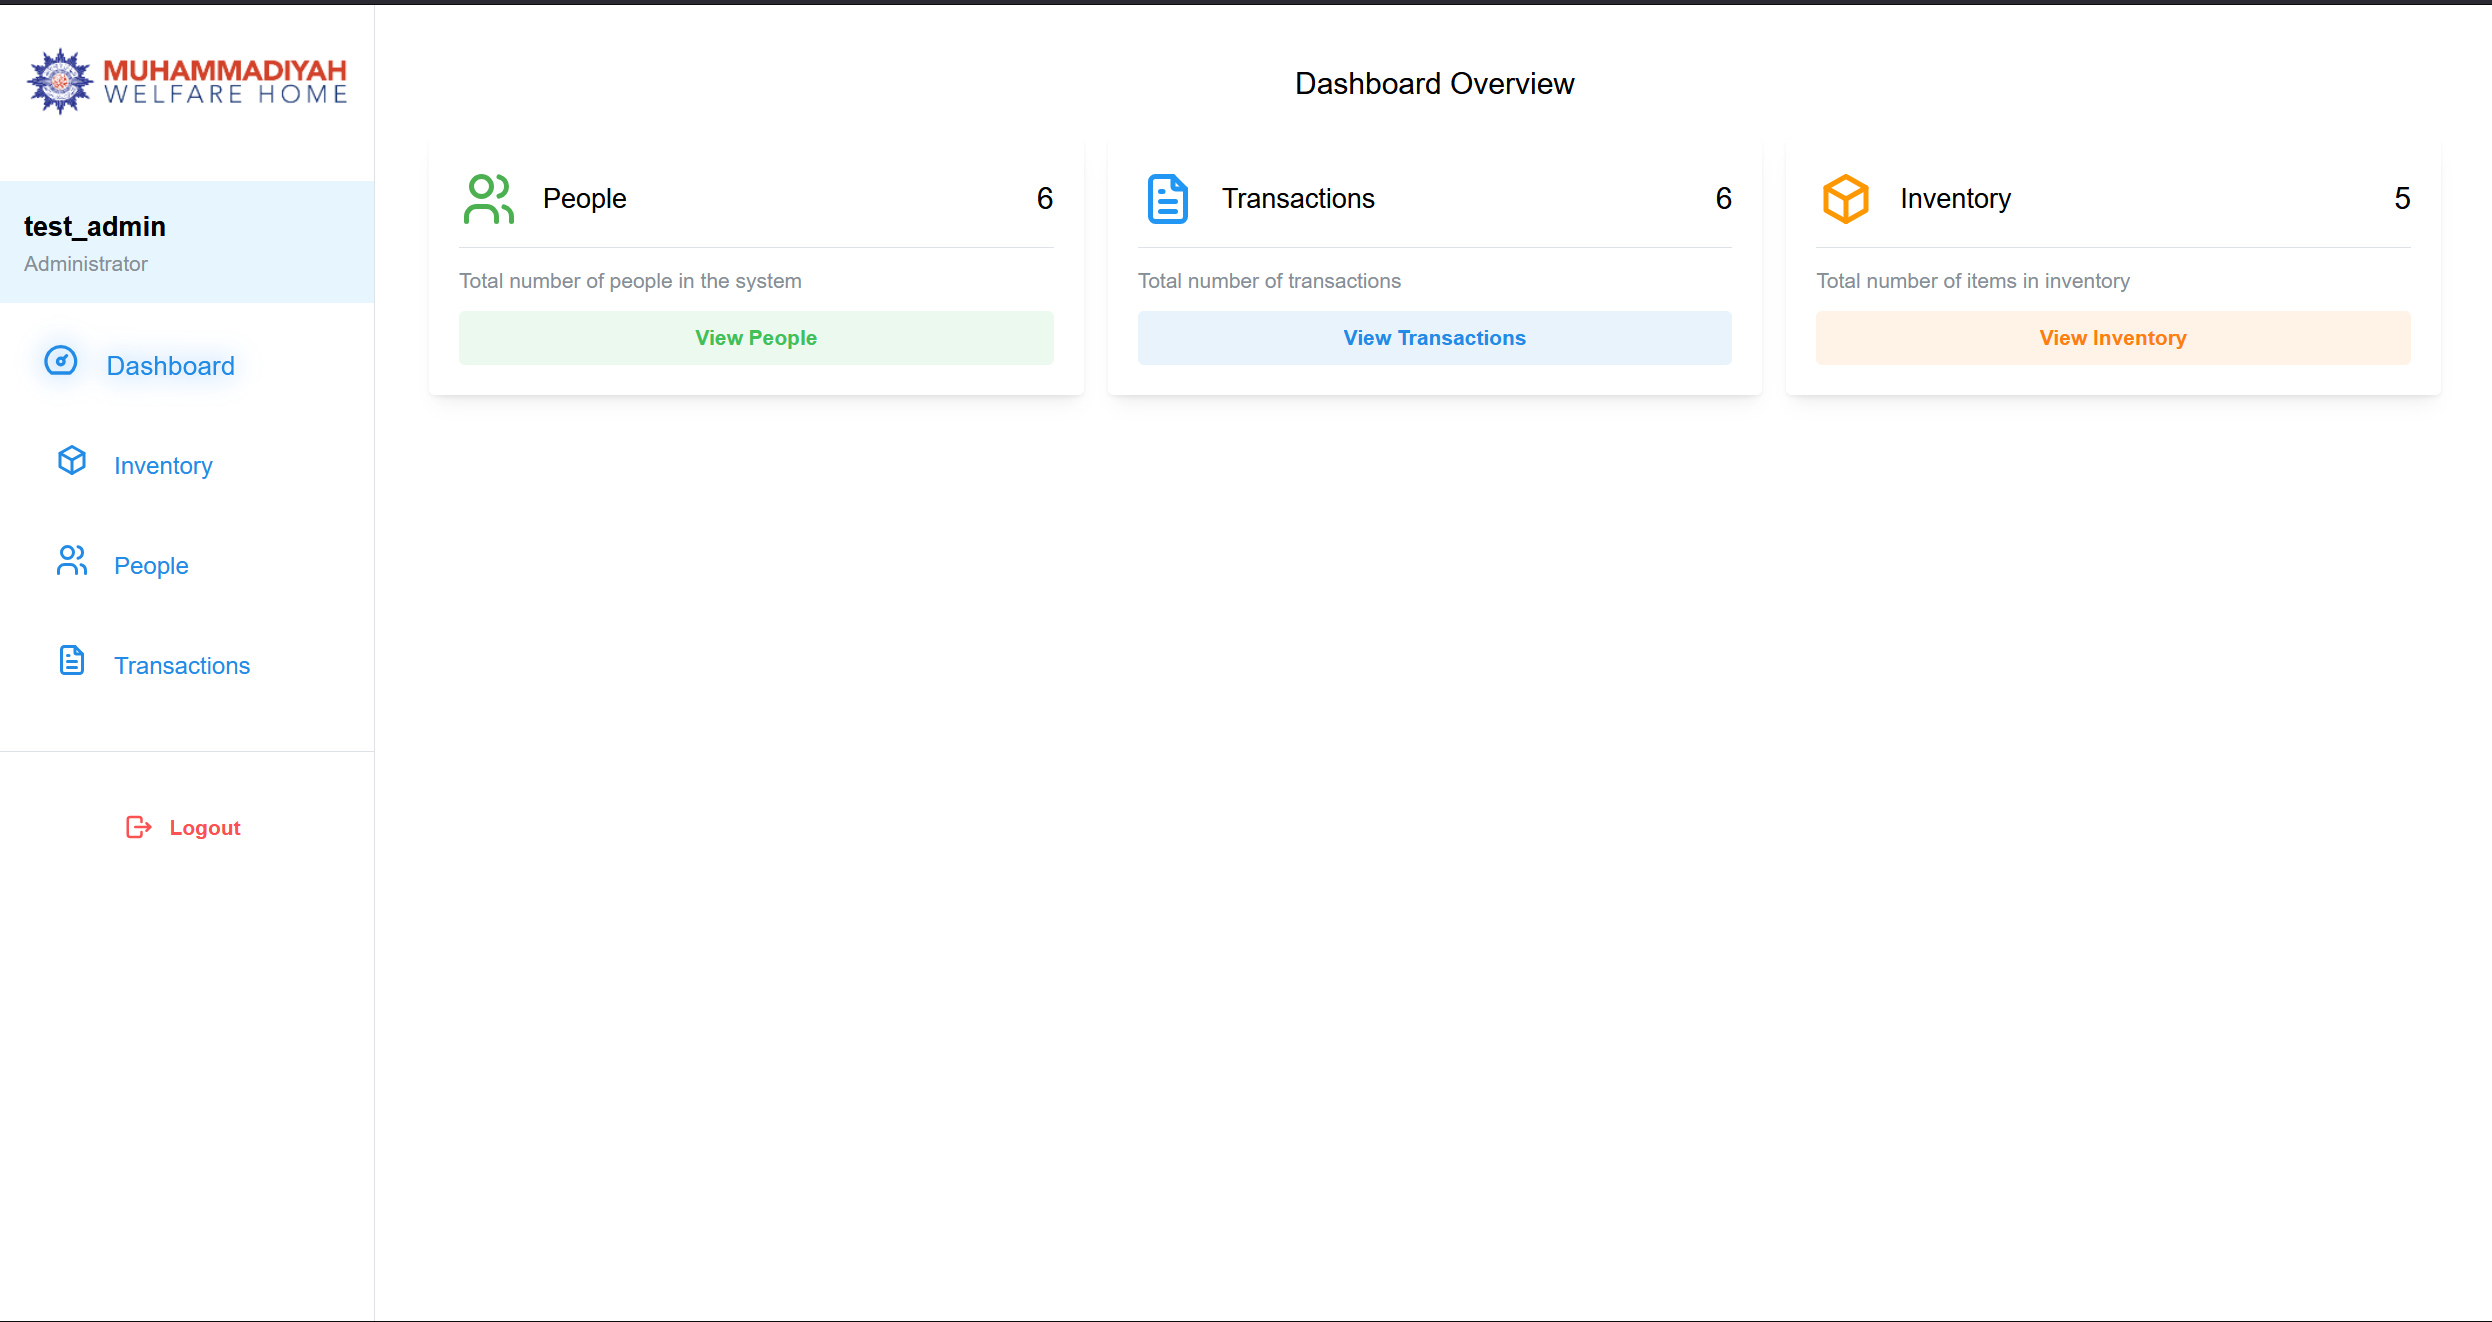
Task: Click the red Logout arrow icon
Action: 138,827
